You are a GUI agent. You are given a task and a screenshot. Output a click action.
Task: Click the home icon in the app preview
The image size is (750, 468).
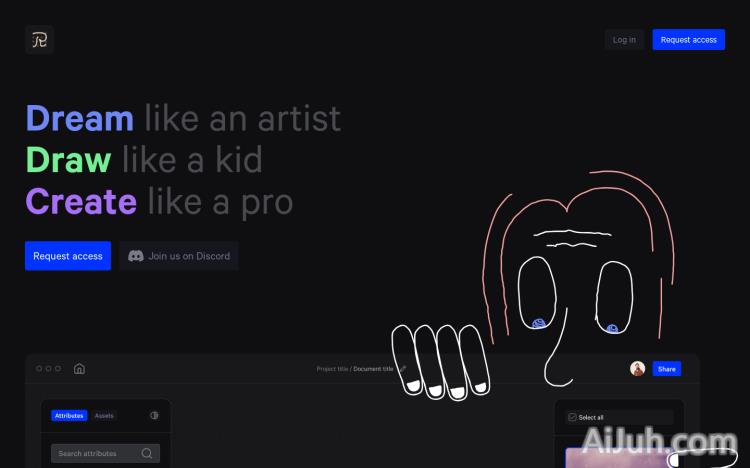tap(79, 368)
